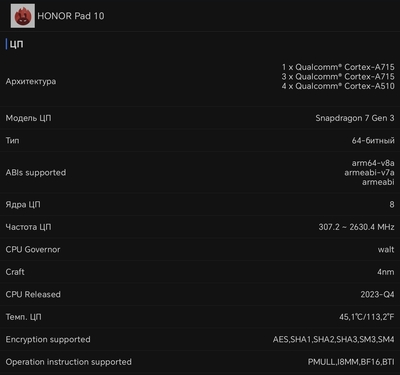Select the HONOR Pad 10 device title
400x375 pixels.
(x=71, y=16)
